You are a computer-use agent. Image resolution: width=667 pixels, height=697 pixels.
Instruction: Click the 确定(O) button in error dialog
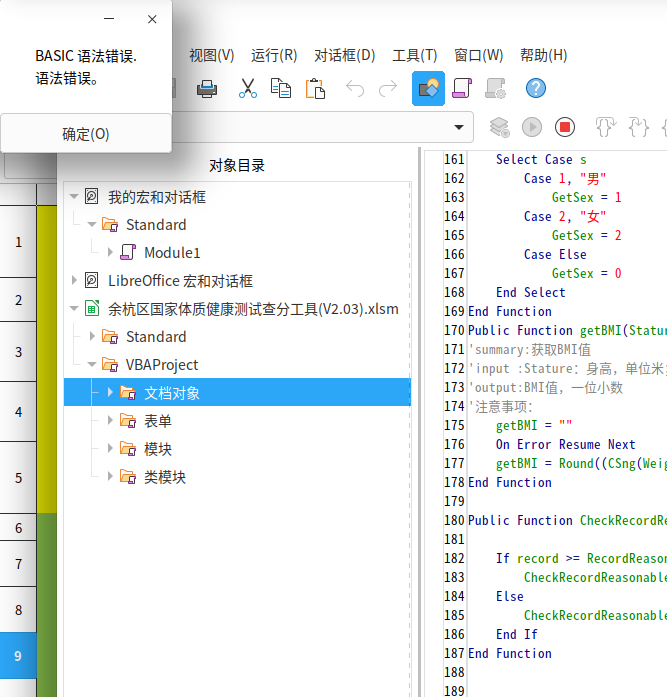click(x=86, y=133)
